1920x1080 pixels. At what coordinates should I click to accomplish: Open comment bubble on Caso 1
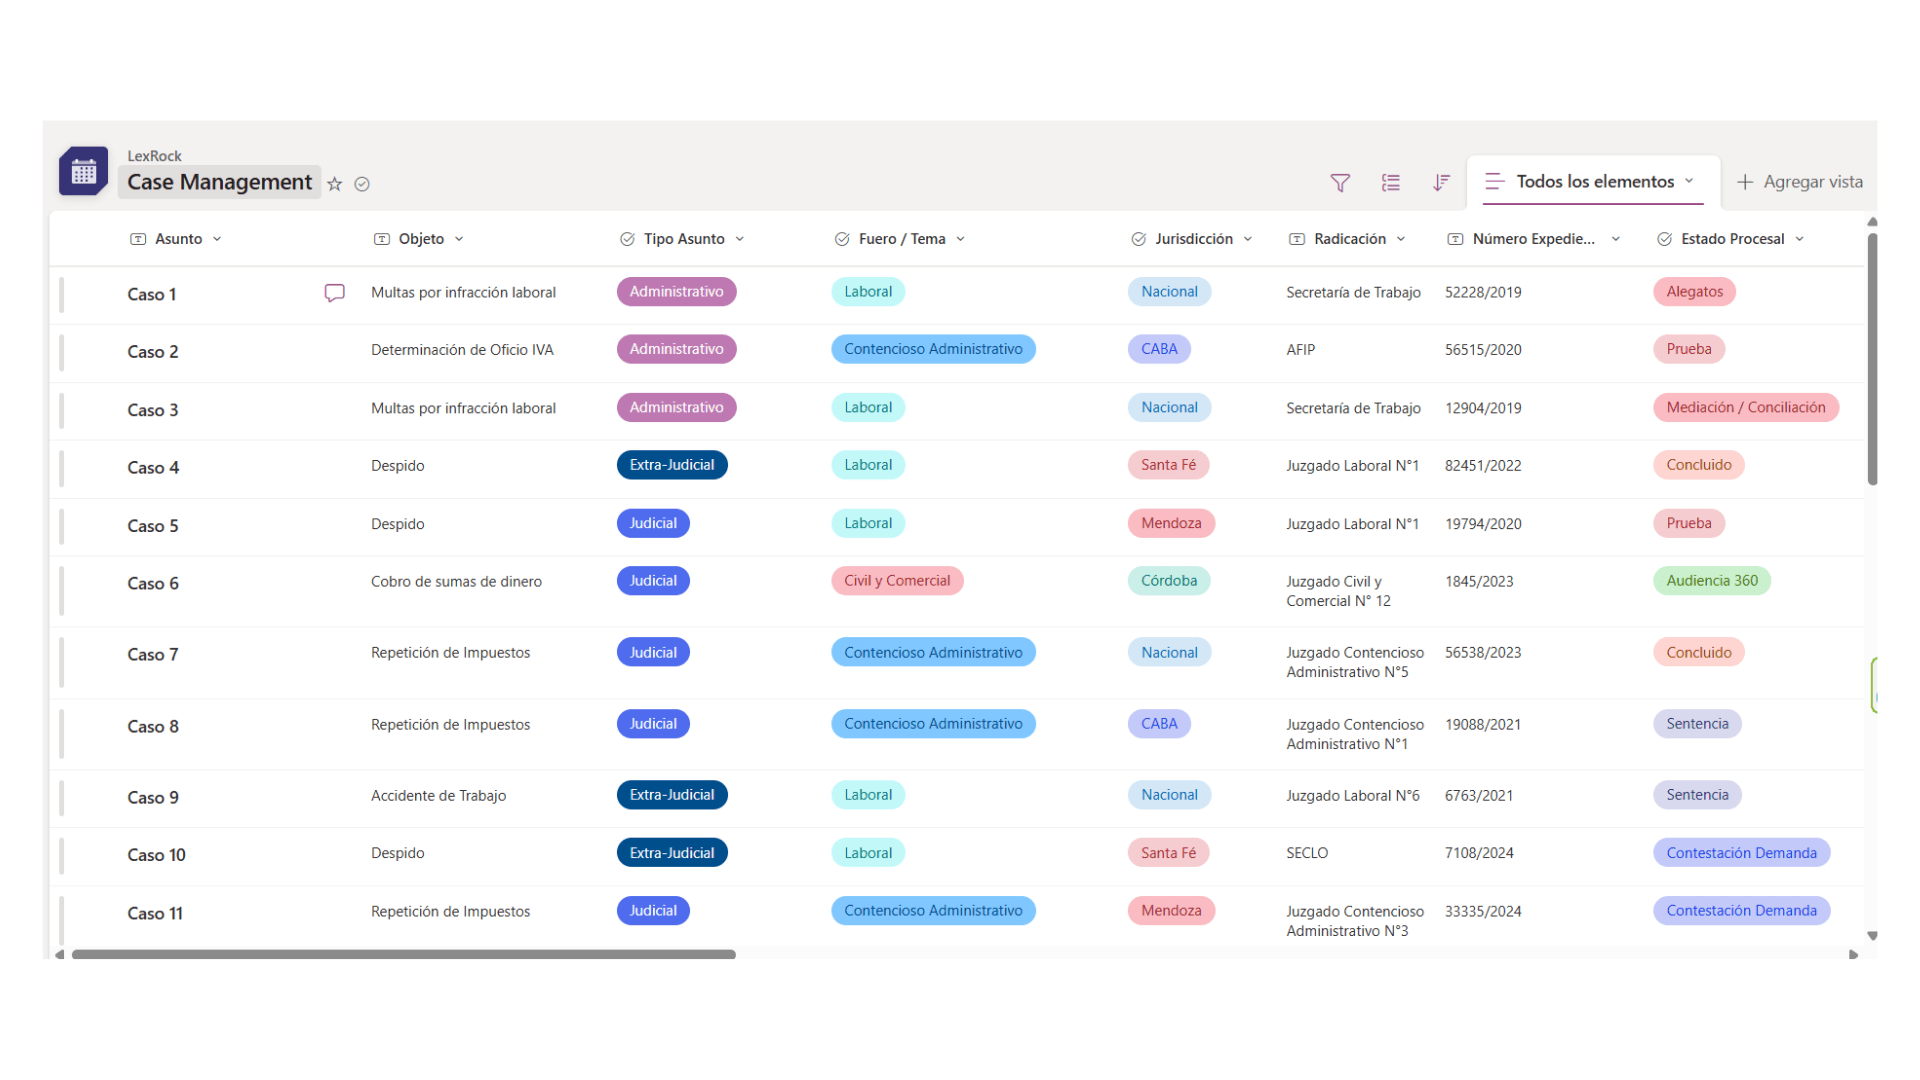click(x=334, y=293)
